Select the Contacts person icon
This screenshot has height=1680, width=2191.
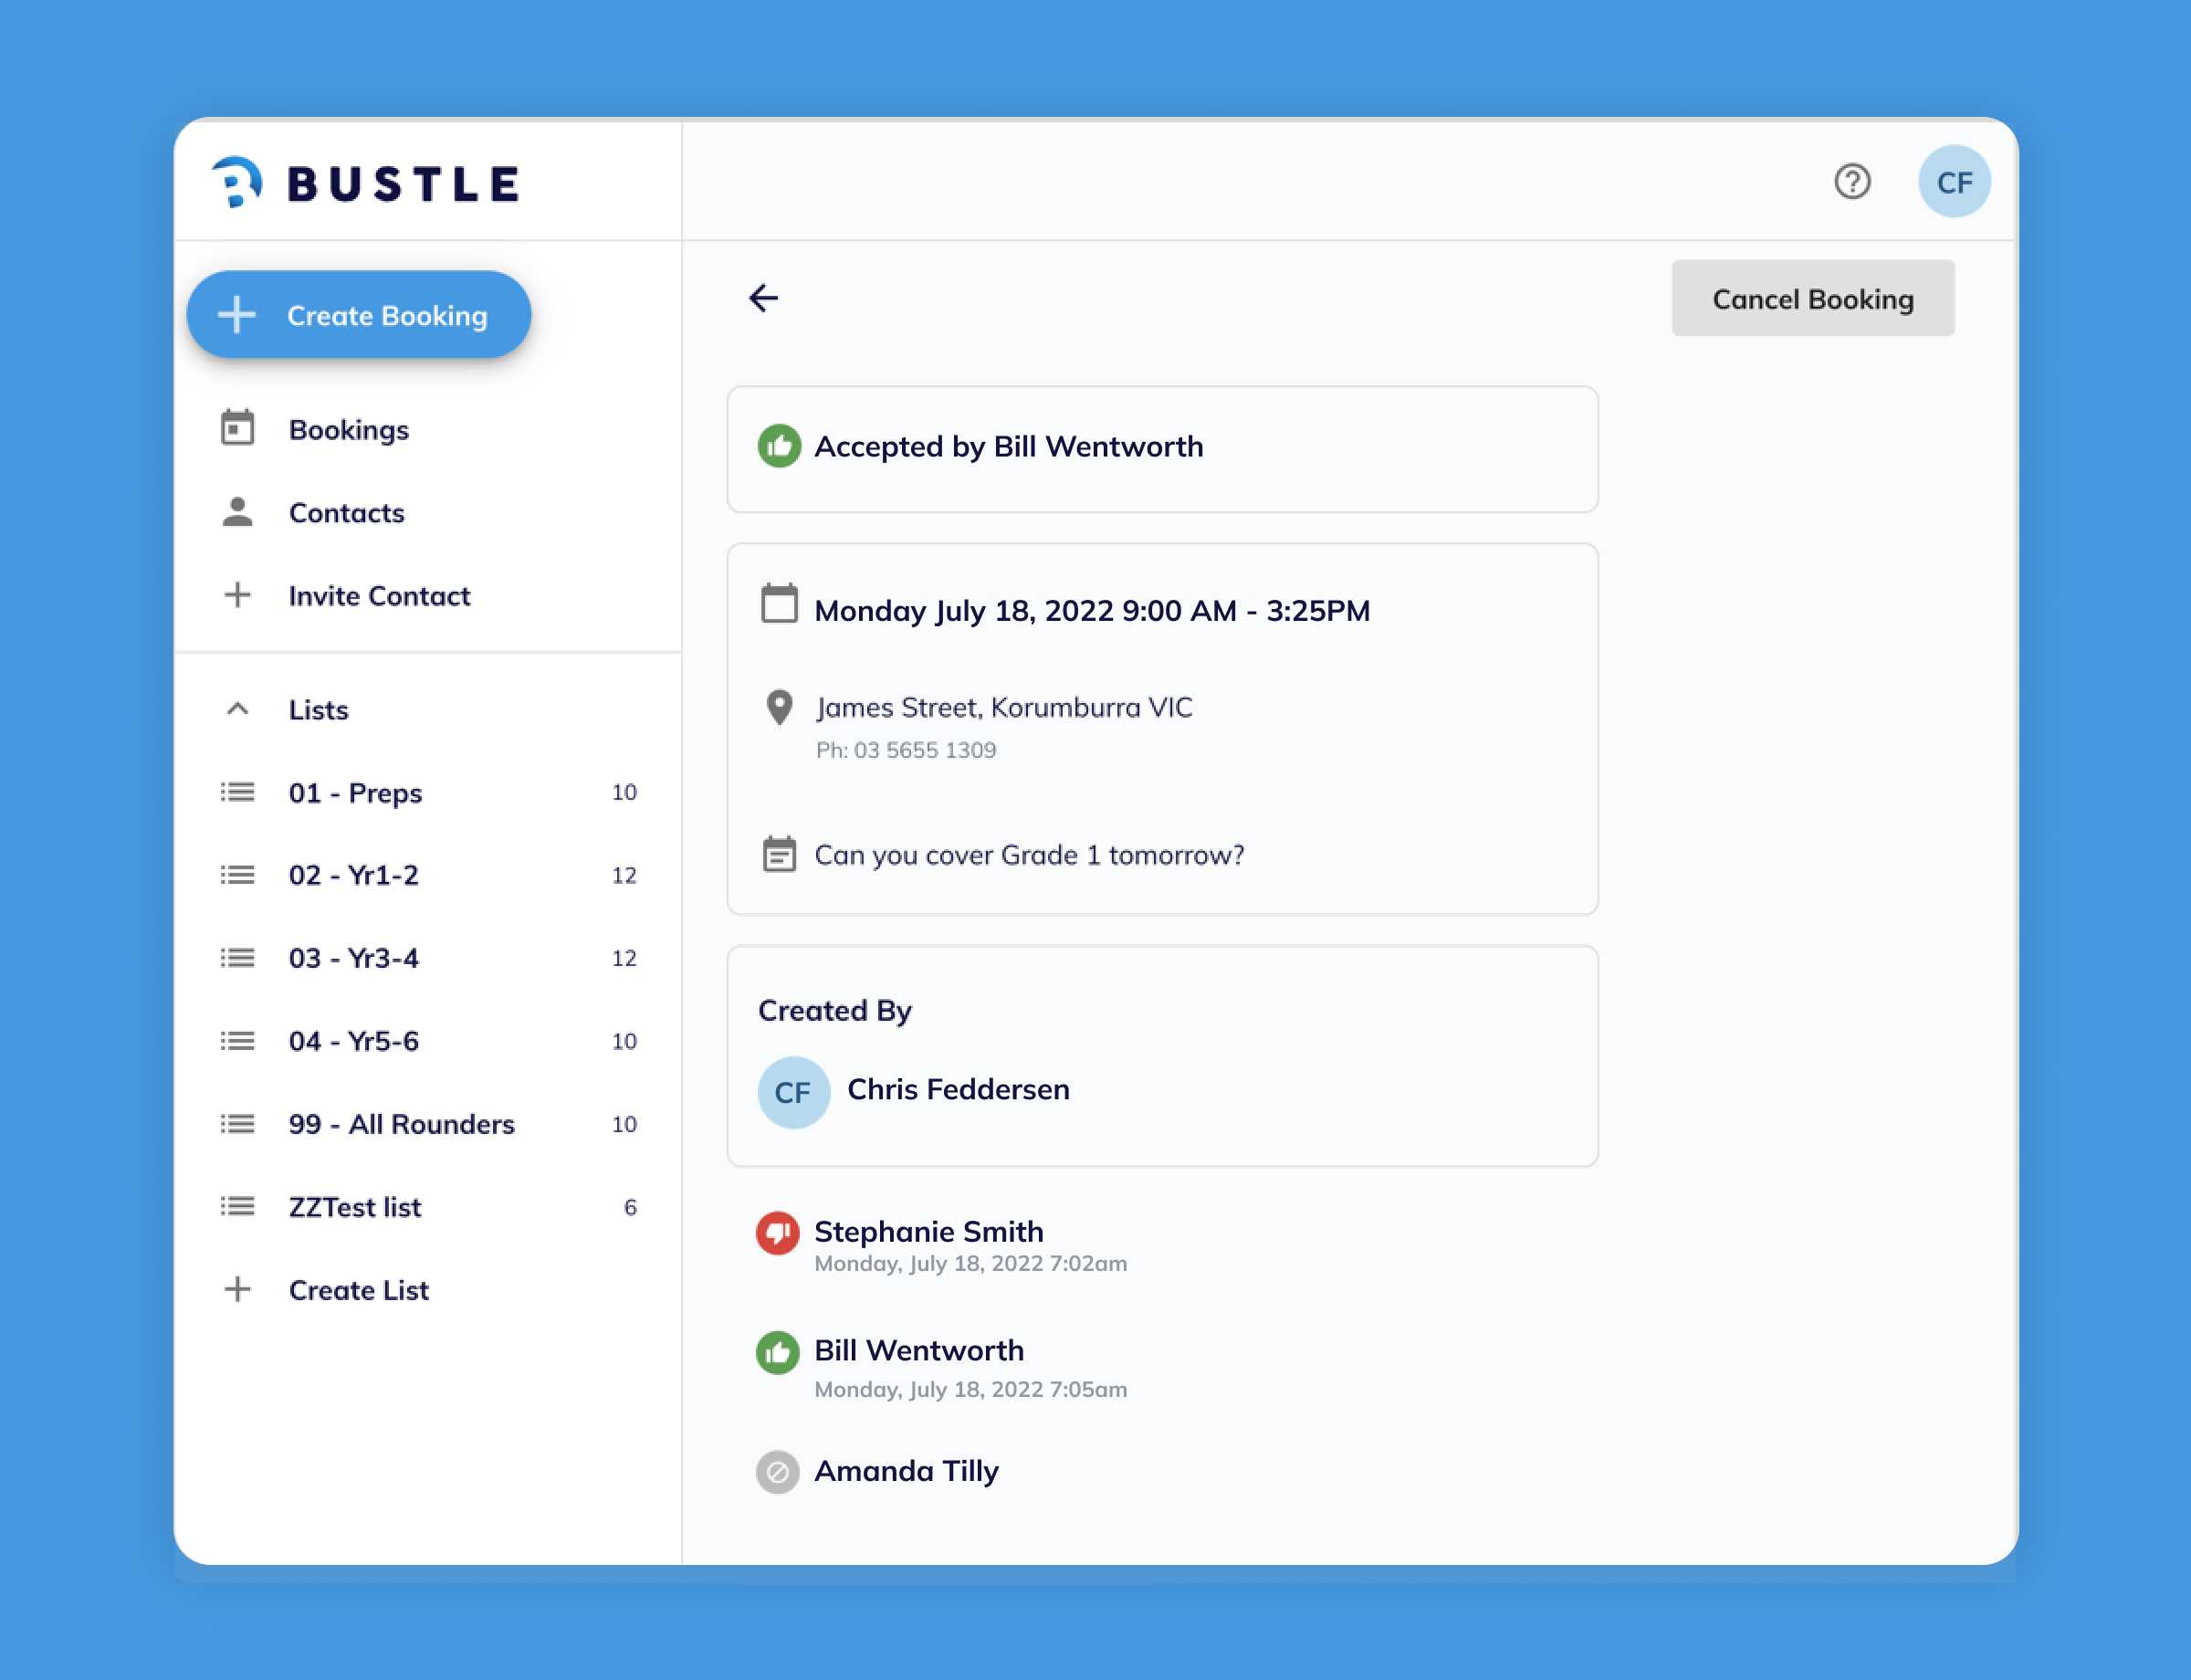pos(237,512)
